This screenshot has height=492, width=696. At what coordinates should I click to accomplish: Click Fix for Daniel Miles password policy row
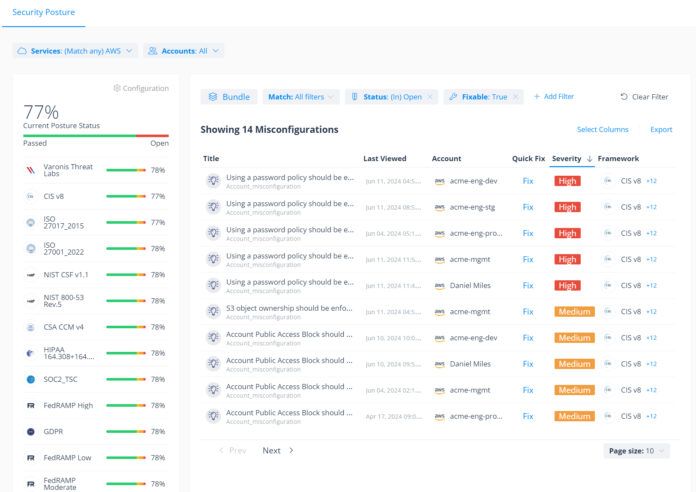pyautogui.click(x=528, y=286)
